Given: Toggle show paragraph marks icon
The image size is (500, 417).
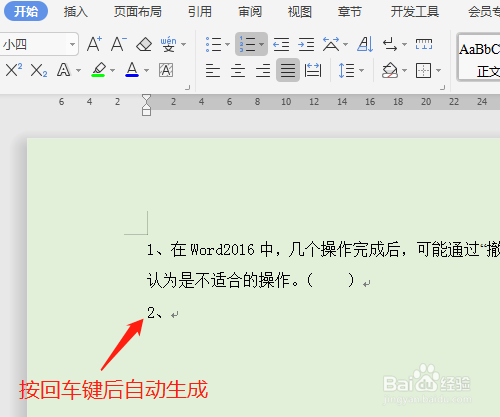Looking at the screenshot, I should 390,44.
